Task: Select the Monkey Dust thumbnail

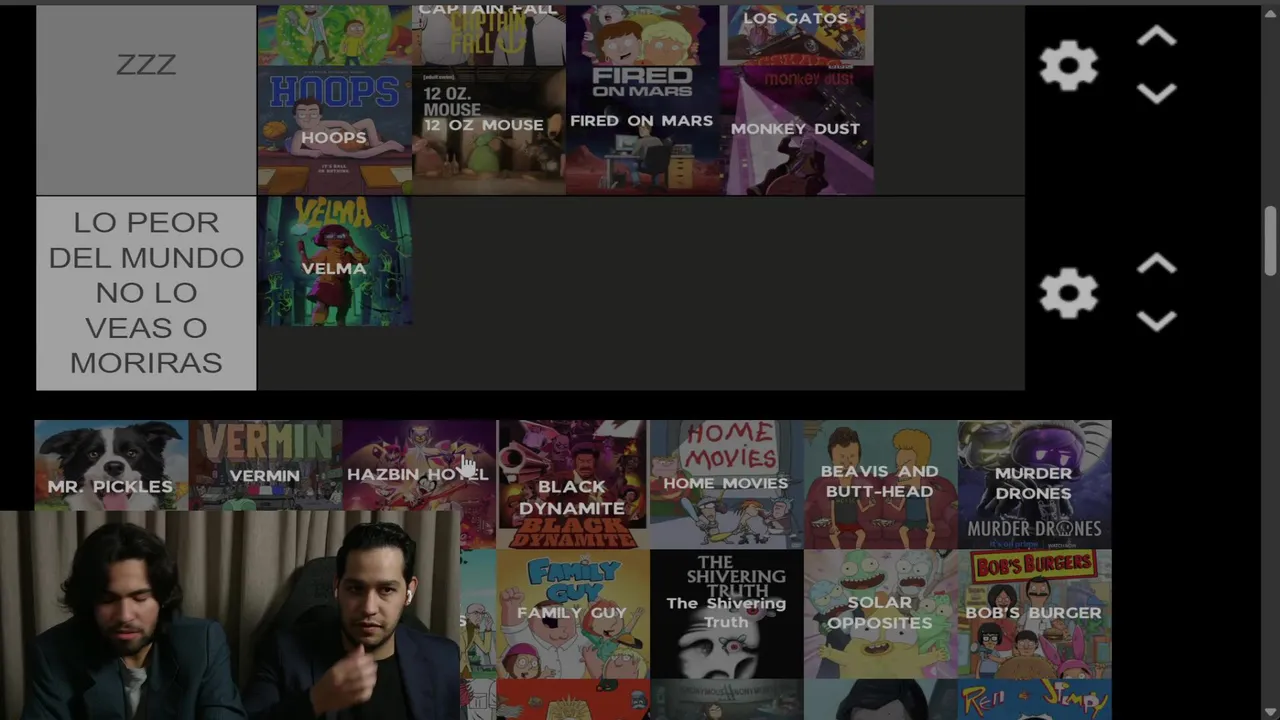Action: [x=796, y=130]
